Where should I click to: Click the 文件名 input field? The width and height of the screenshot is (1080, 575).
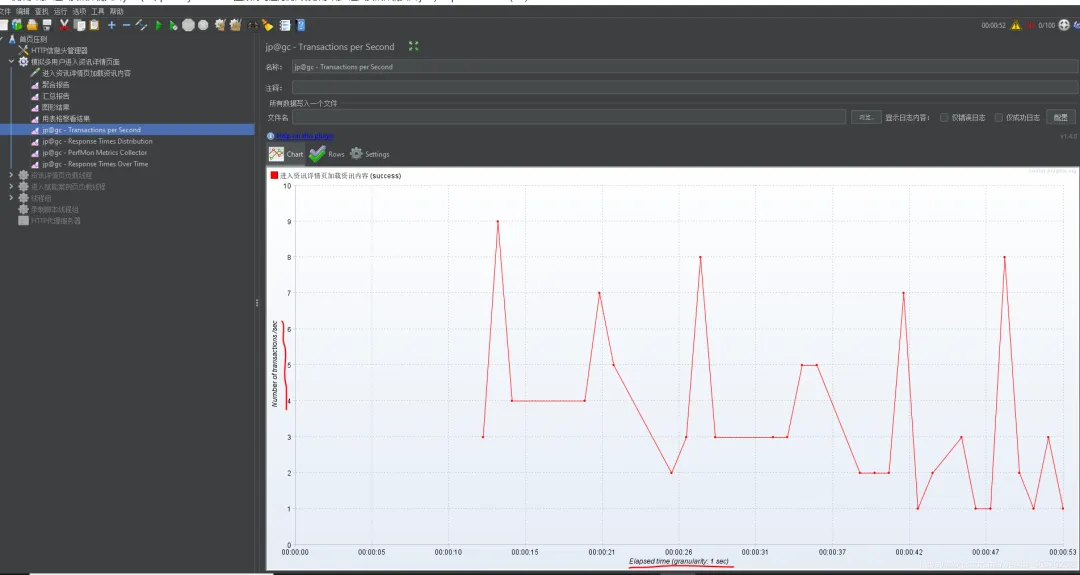coord(569,117)
